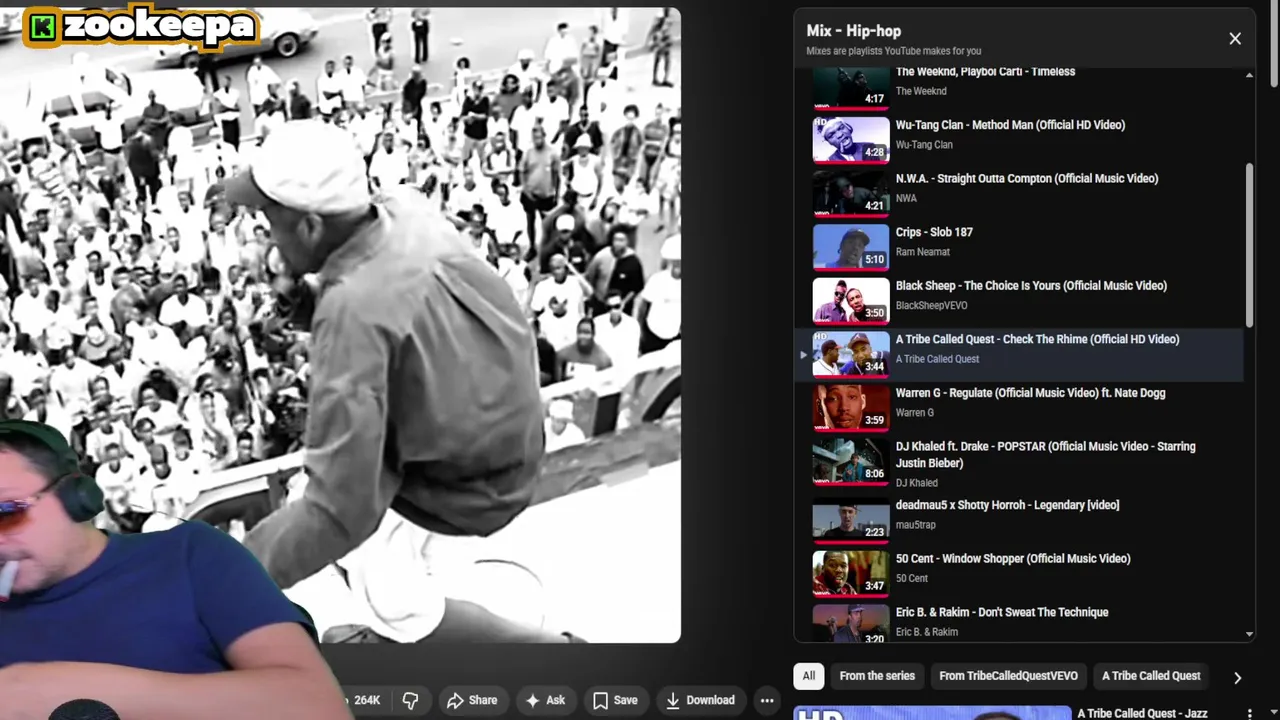Click the Choice Is Yours thumbnail 3:50
1280x720 pixels.
click(x=851, y=300)
